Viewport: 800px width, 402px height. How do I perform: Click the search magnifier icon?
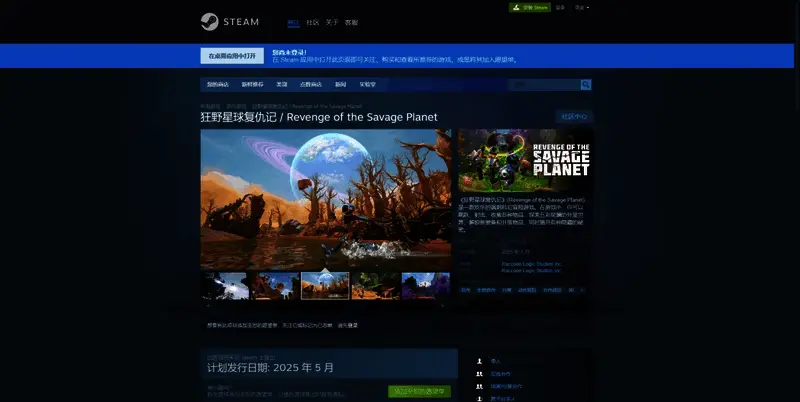click(x=586, y=85)
